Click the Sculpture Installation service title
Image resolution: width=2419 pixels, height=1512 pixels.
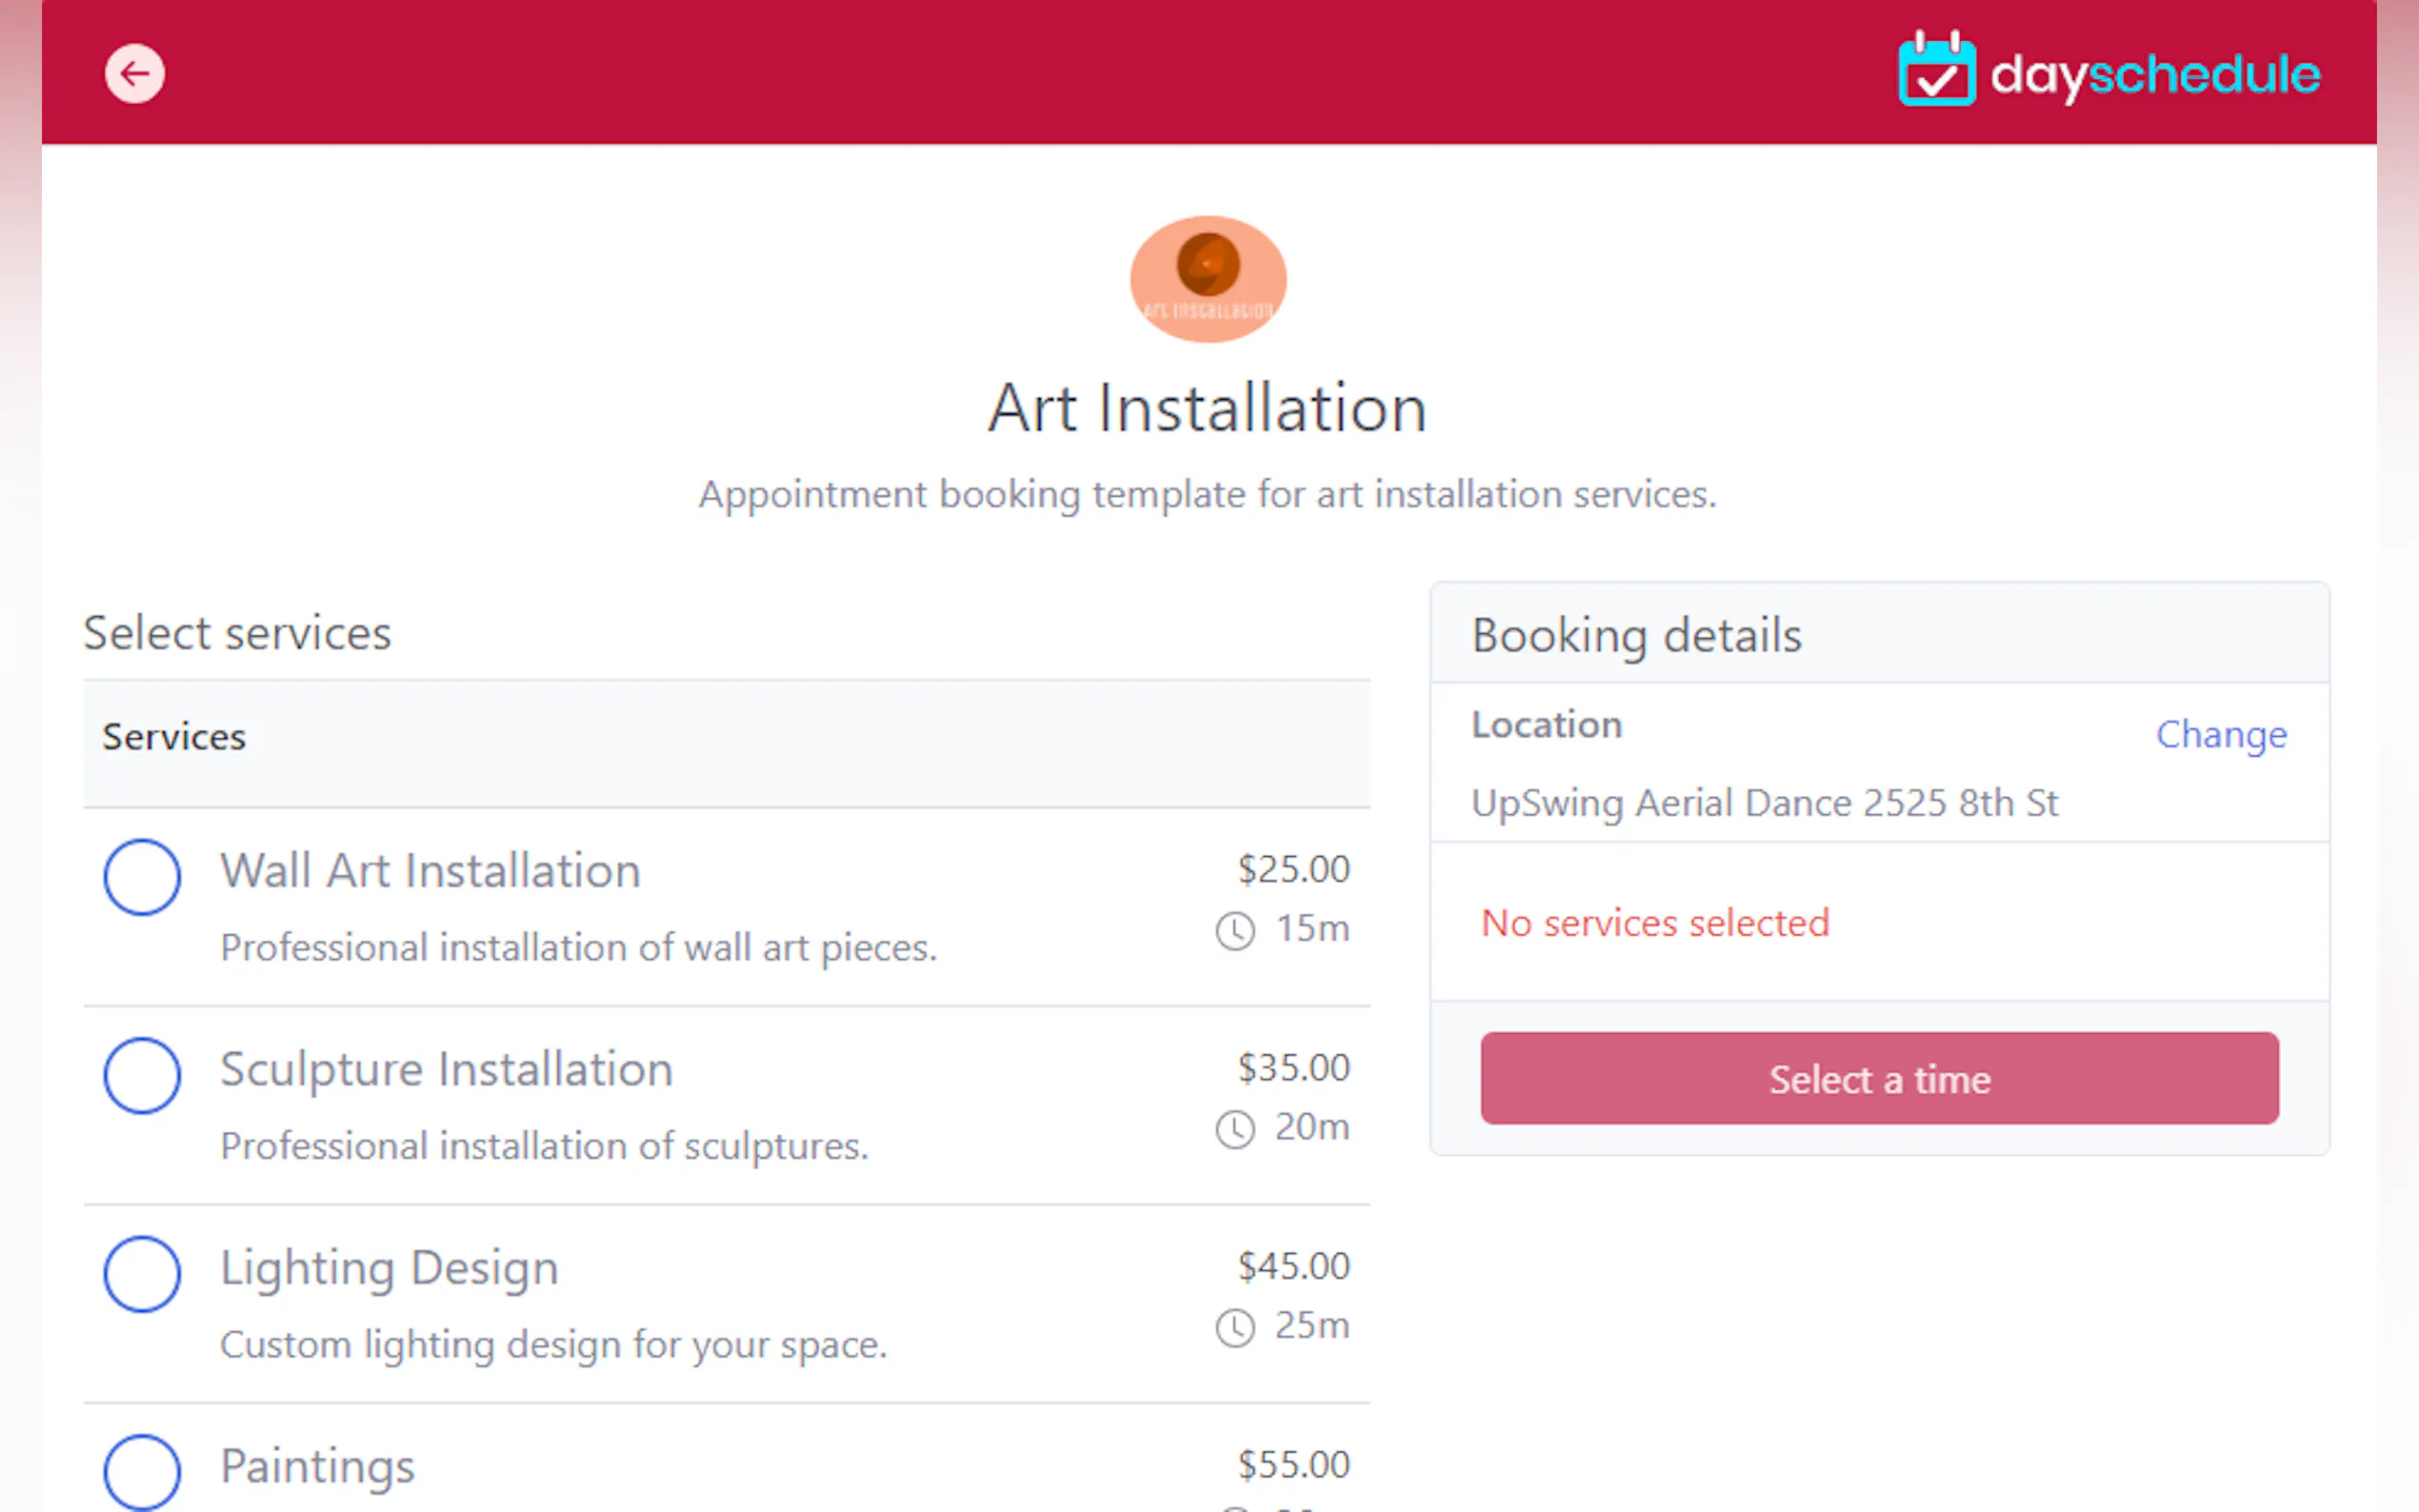pos(446,1069)
